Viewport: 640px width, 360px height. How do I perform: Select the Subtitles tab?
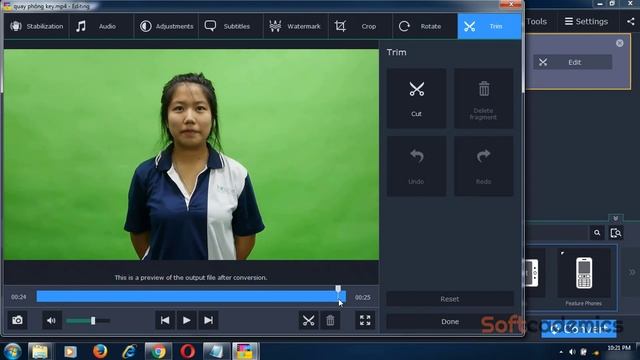coord(231,26)
